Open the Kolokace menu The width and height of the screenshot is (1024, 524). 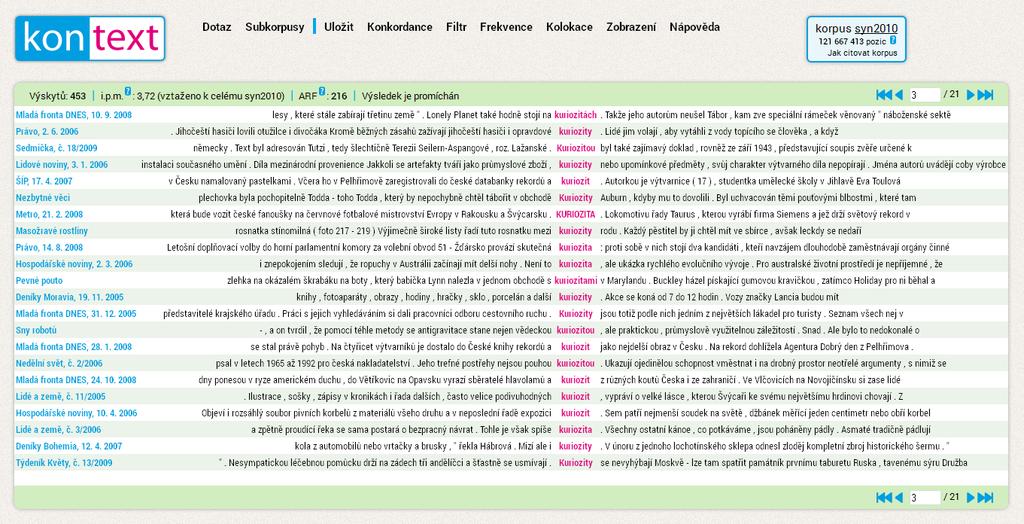(569, 27)
